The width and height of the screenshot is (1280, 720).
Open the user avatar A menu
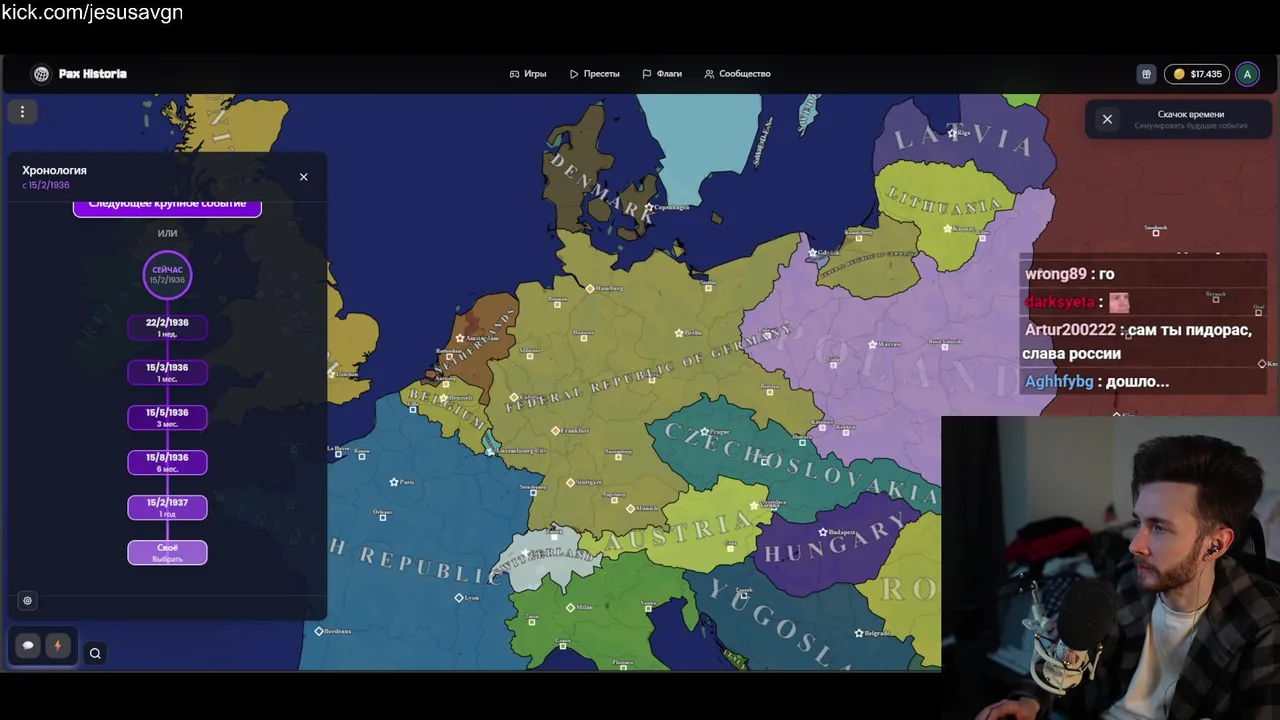[1247, 74]
